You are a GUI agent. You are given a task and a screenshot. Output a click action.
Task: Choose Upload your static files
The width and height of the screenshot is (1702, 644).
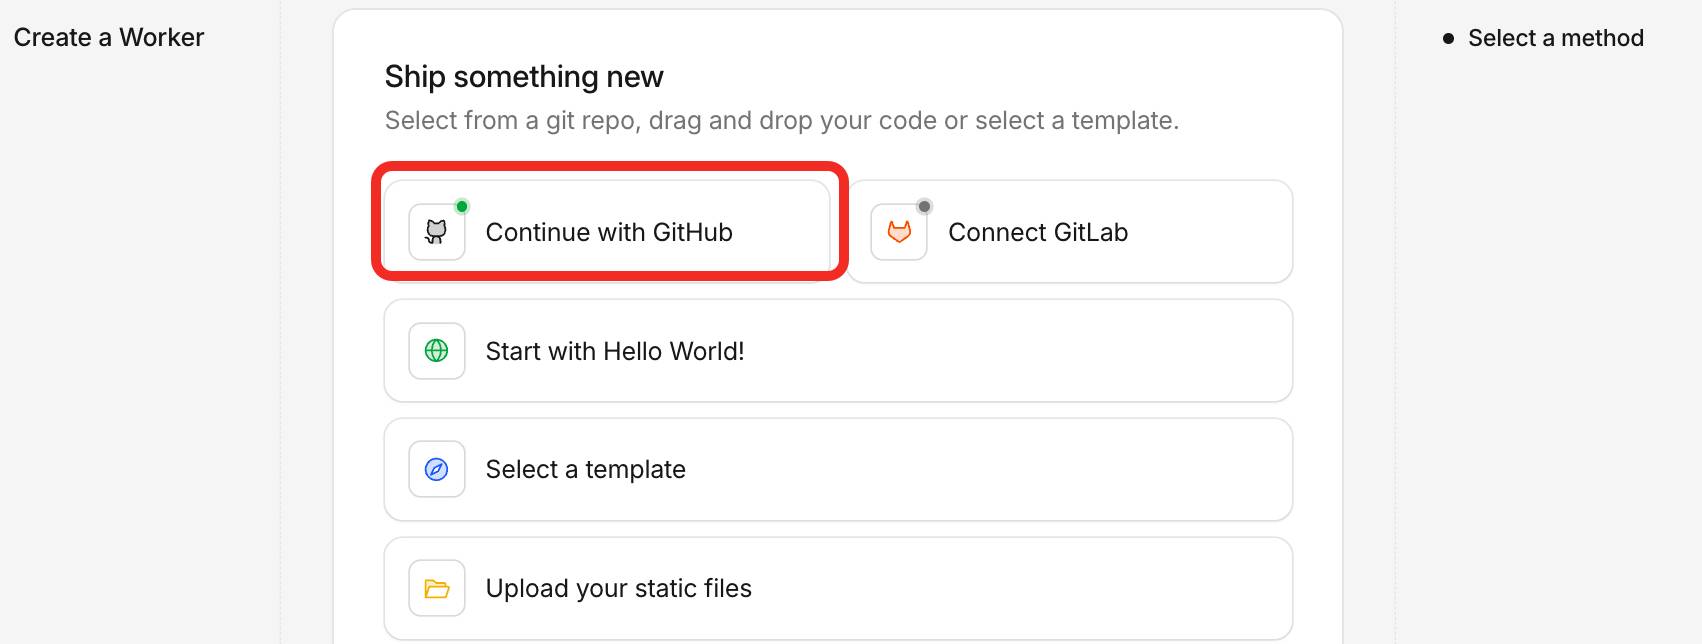pos(618,588)
